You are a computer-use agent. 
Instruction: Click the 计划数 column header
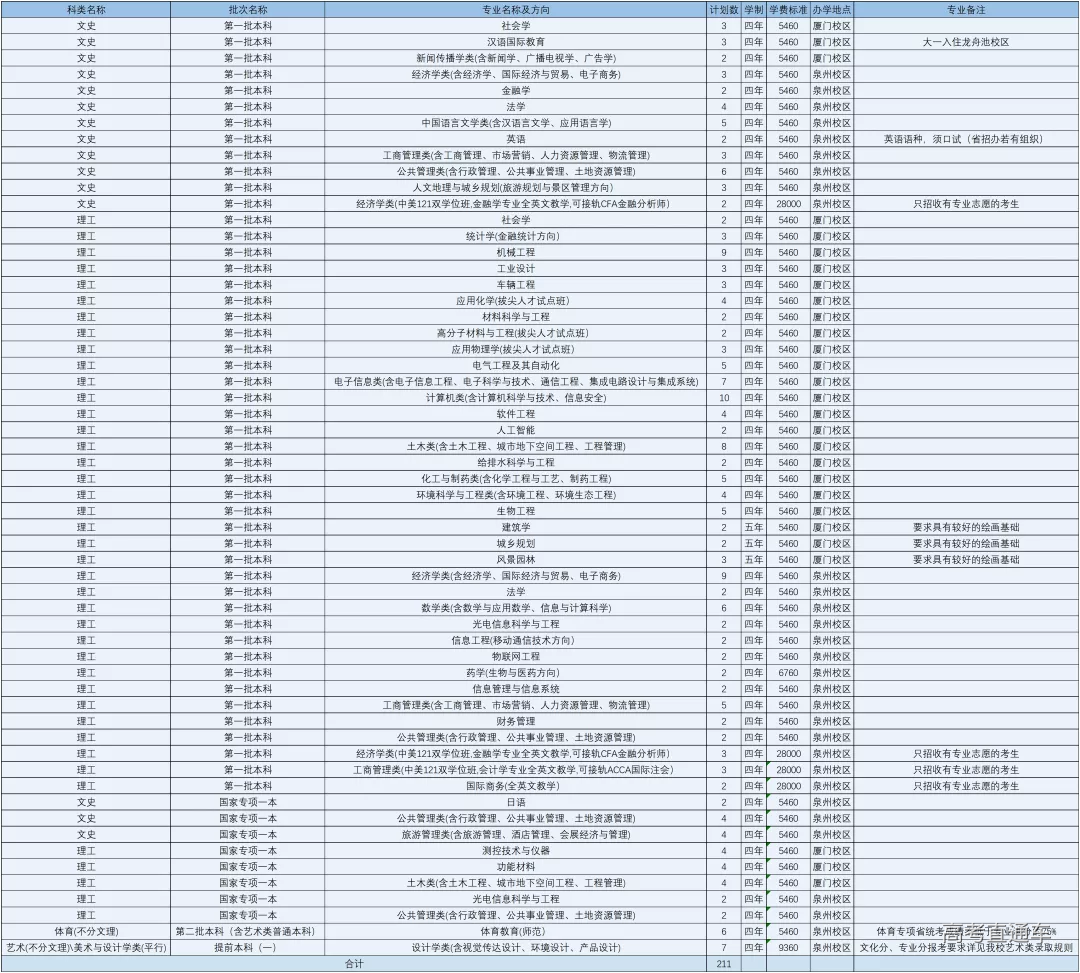pyautogui.click(x=723, y=9)
